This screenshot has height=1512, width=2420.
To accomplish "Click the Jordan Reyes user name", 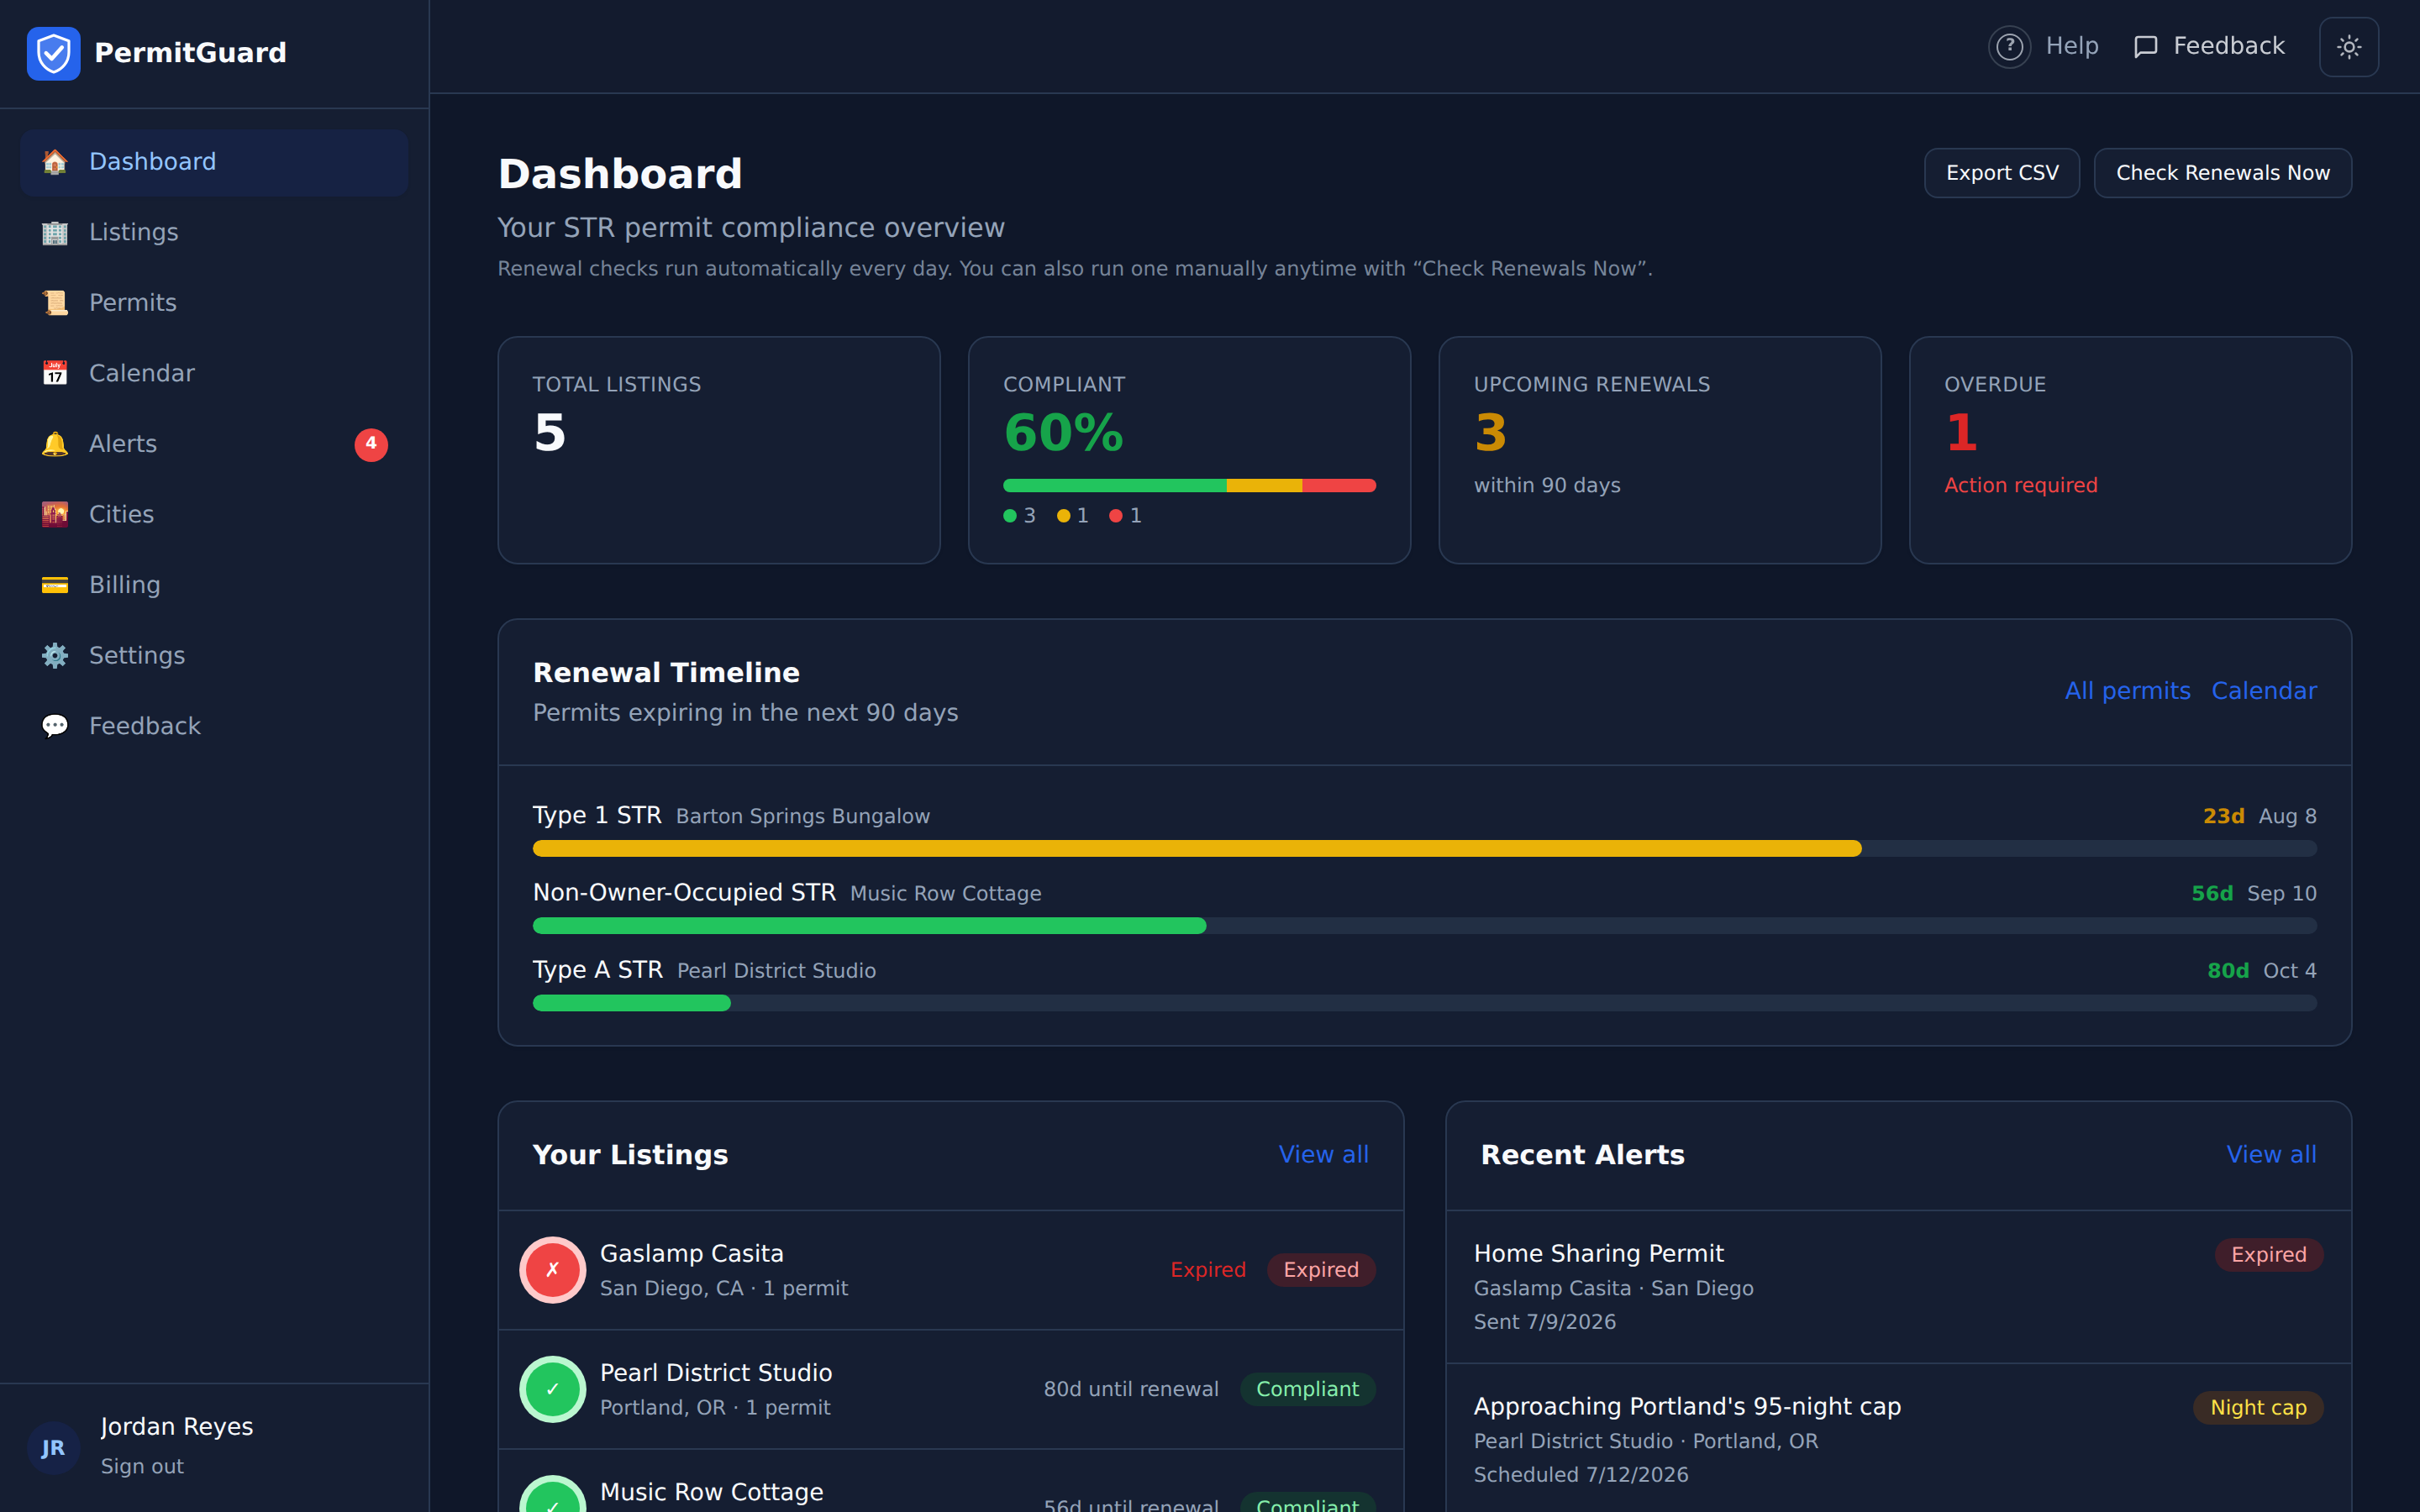I will (177, 1427).
